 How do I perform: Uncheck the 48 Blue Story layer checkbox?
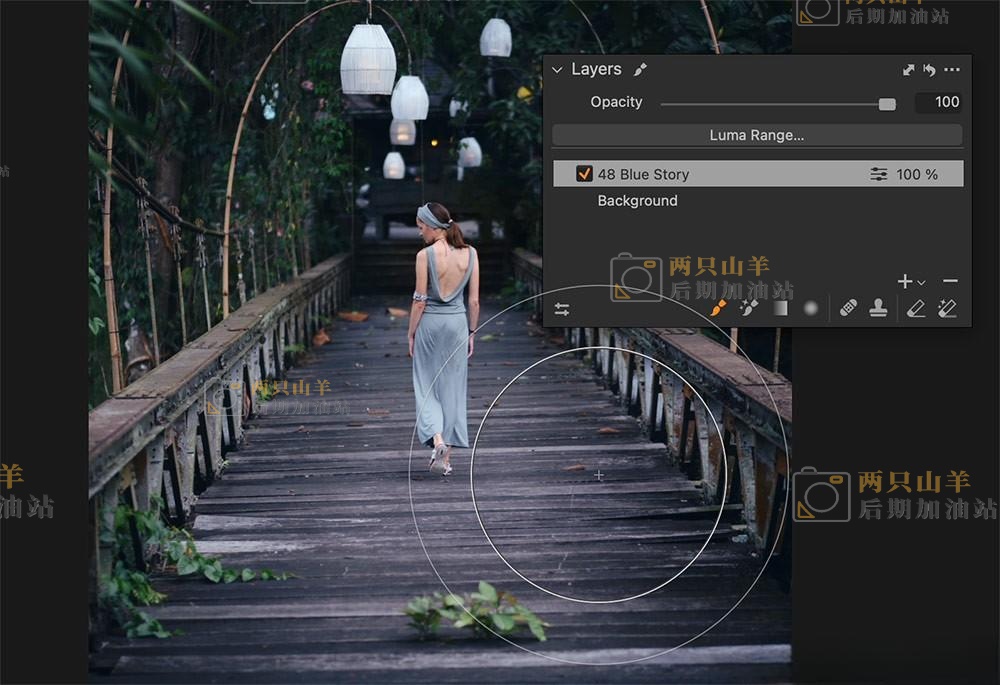pos(584,174)
